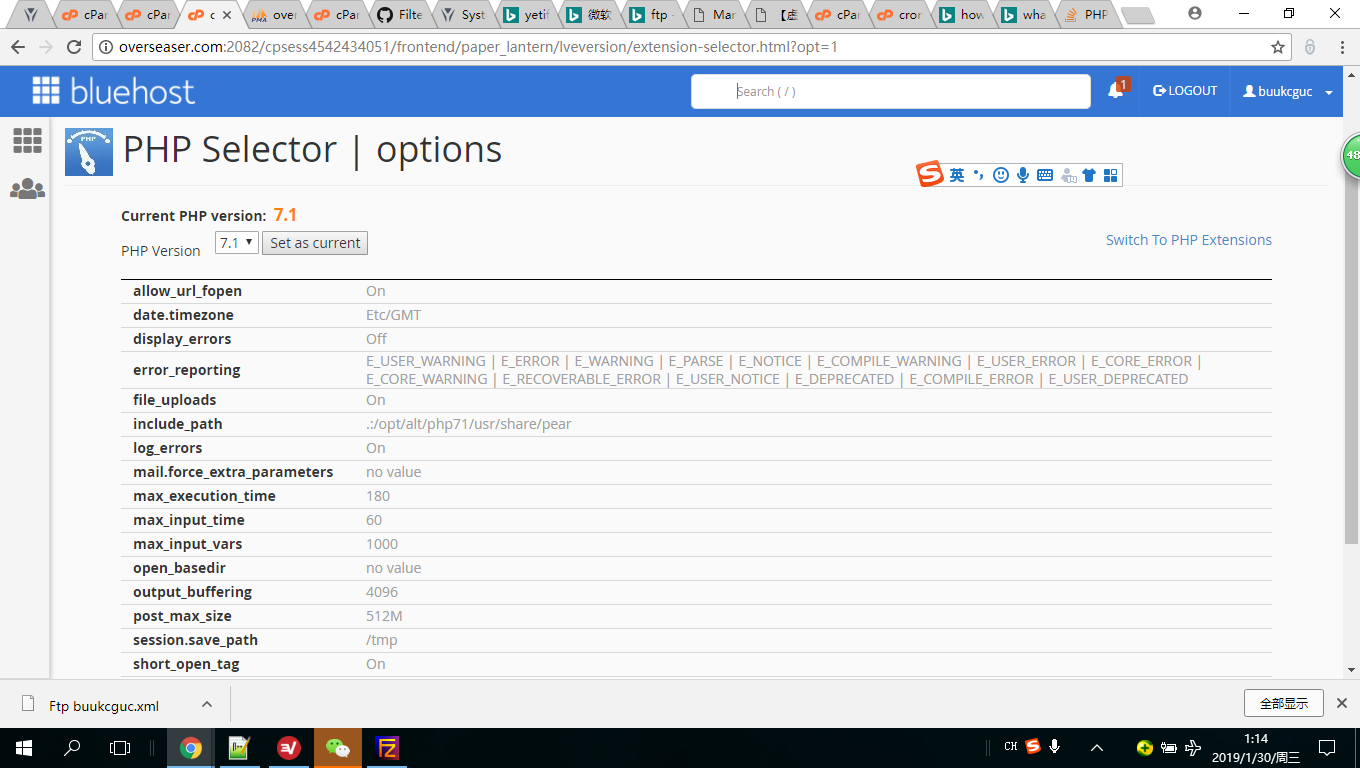Click the PHP Selector gauge icon
1360x768 pixels.
tap(89, 152)
